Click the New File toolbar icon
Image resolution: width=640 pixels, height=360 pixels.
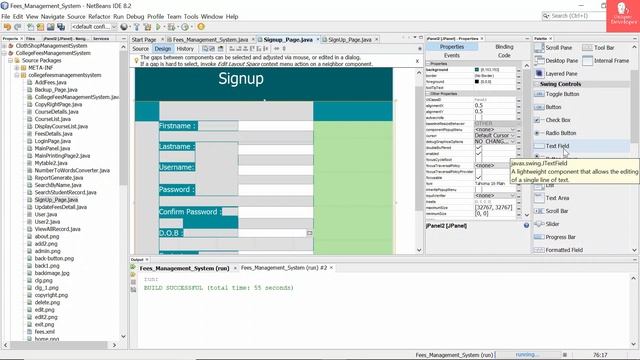click(x=31, y=27)
